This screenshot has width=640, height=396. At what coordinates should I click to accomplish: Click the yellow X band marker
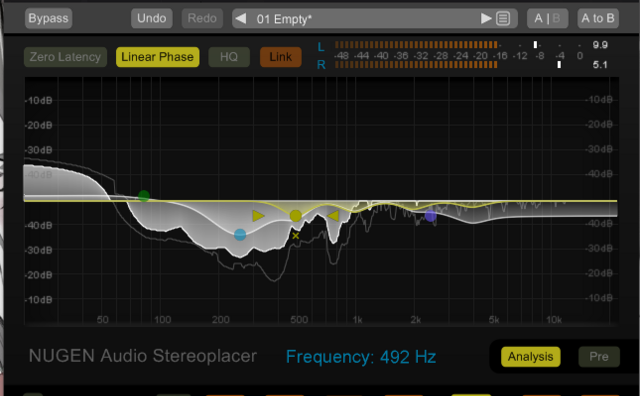tap(296, 236)
